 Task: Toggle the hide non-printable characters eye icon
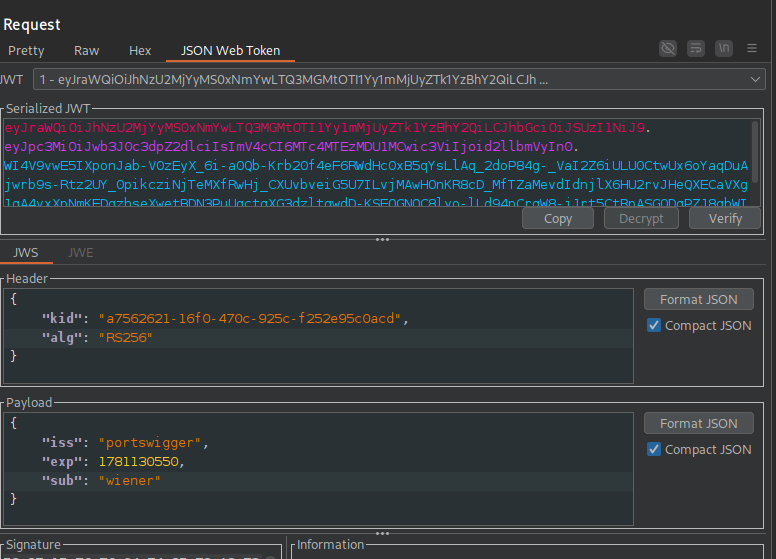(x=668, y=48)
